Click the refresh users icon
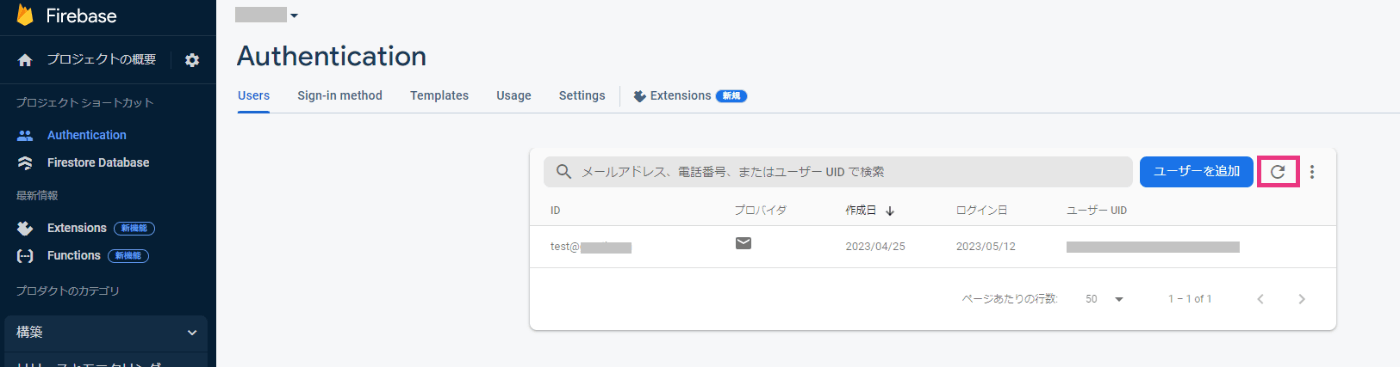This screenshot has height=367, width=1400. [1277, 172]
